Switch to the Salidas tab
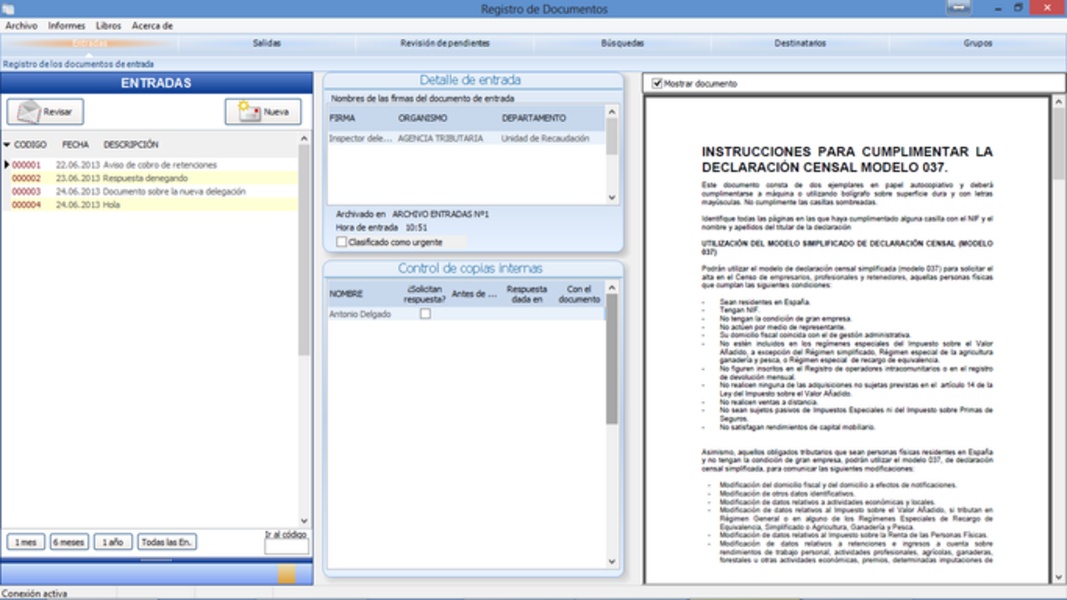1067x600 pixels. tap(267, 44)
